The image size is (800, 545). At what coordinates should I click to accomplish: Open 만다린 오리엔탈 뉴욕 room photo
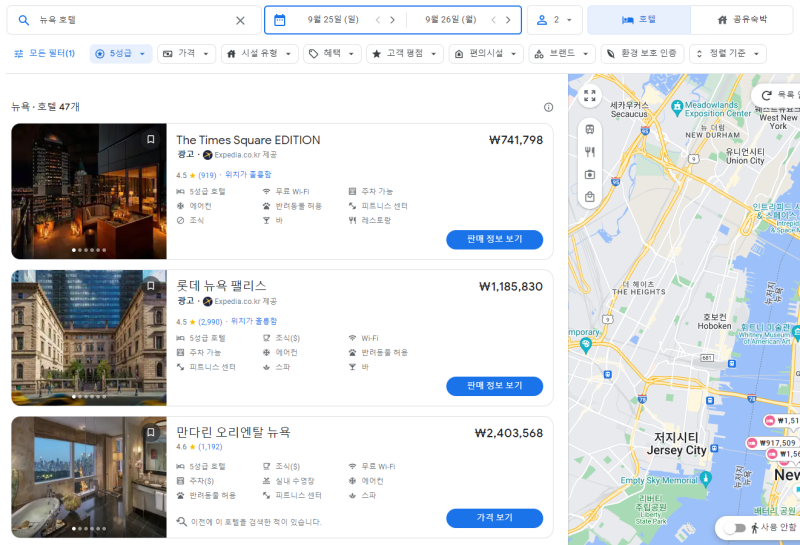89,477
